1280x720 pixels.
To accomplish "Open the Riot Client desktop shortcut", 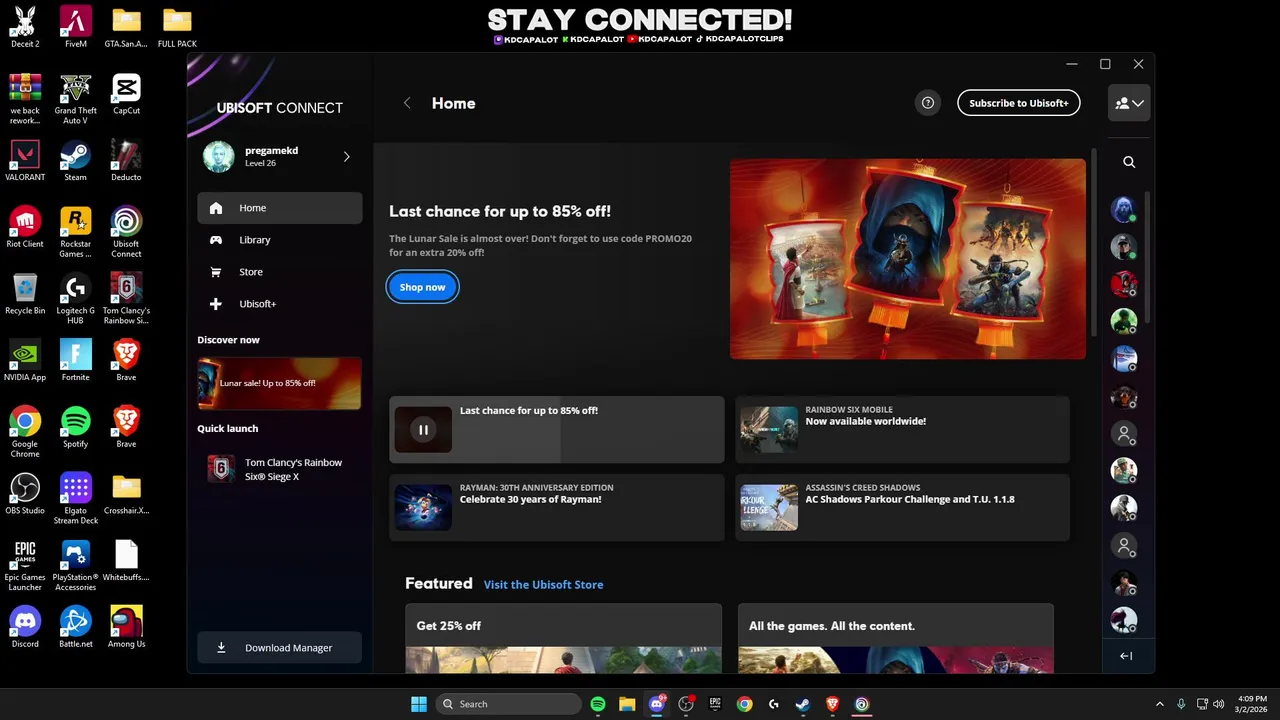I will coord(25,227).
